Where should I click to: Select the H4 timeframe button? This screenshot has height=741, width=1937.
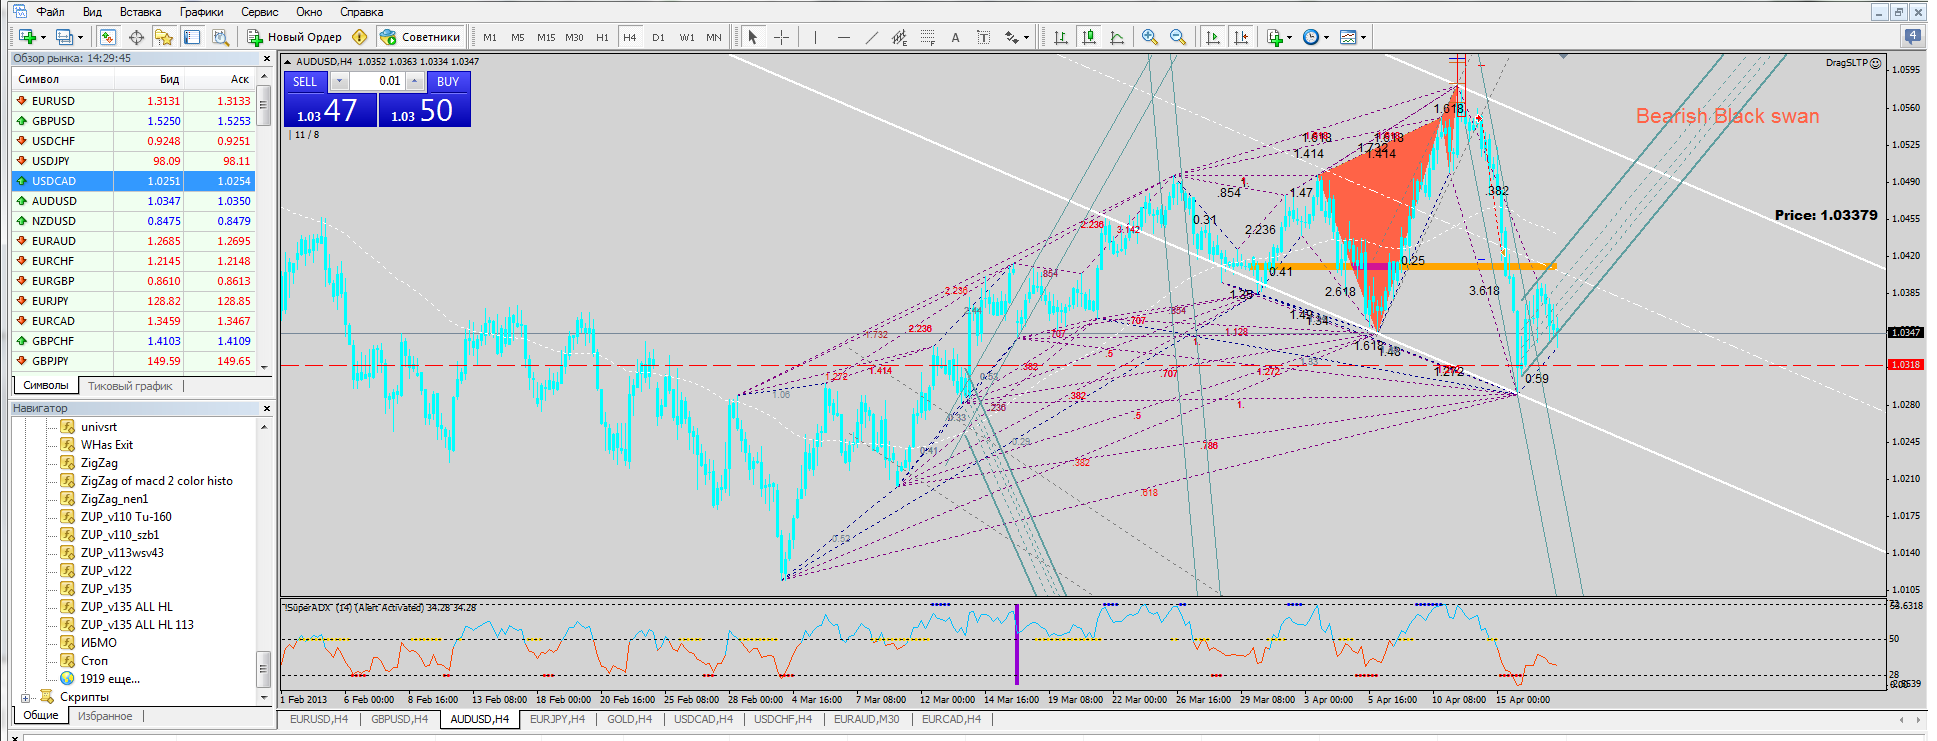[630, 37]
